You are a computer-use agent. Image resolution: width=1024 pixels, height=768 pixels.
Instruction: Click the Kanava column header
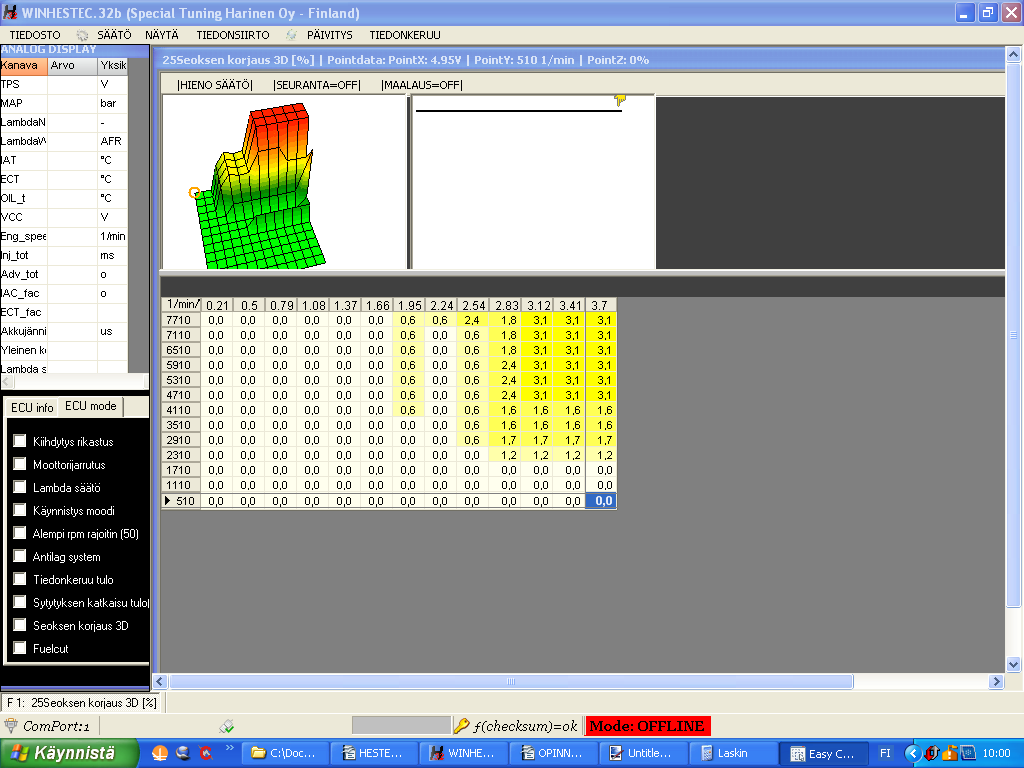(24, 65)
